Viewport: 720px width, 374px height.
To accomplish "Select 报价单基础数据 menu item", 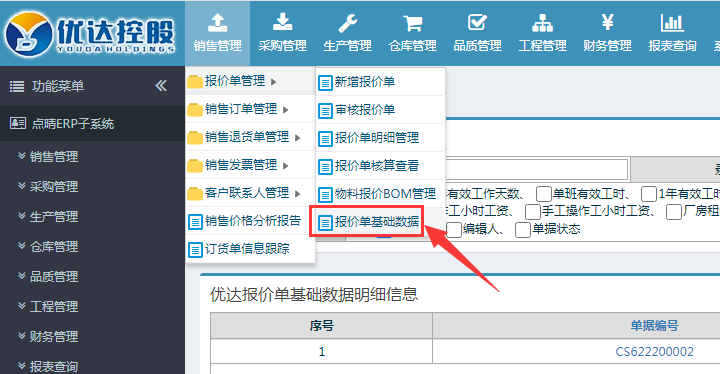I will (366, 222).
